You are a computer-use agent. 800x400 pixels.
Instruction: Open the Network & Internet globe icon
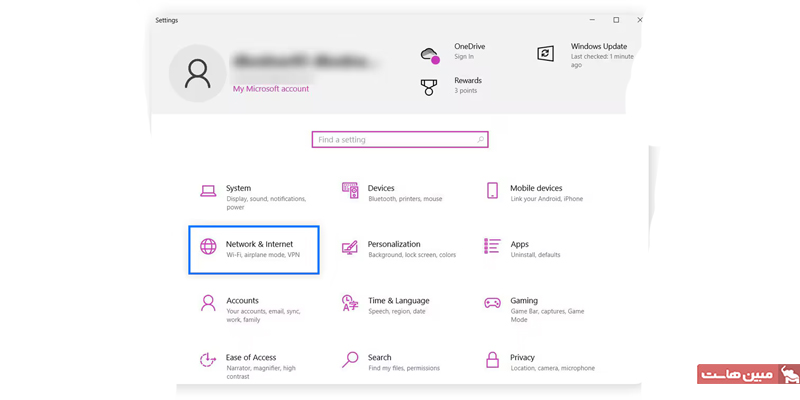pos(208,246)
